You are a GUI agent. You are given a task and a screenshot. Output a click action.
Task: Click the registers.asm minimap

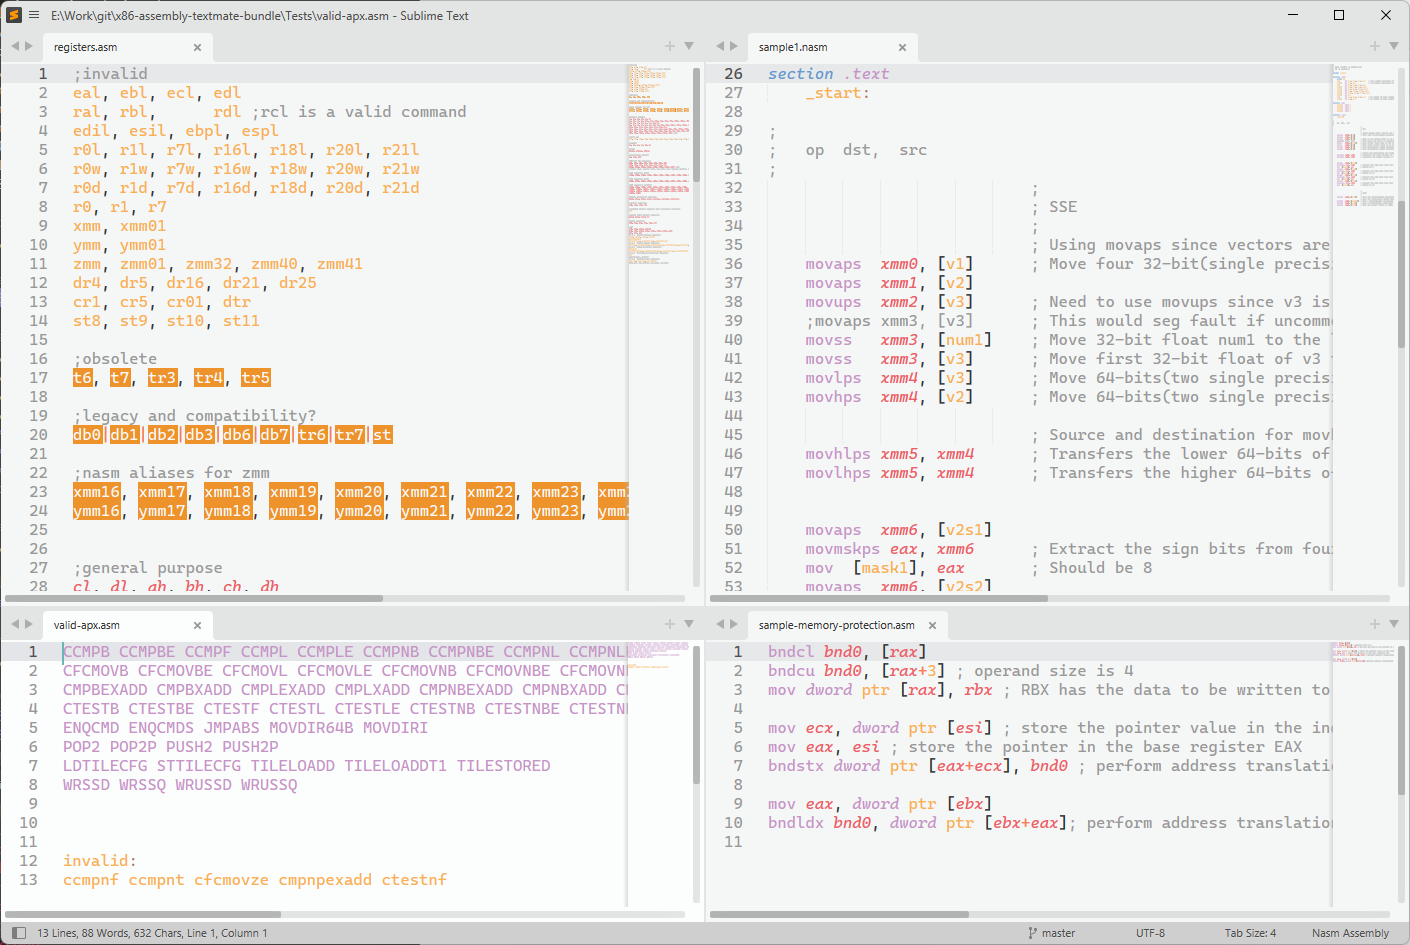(659, 326)
